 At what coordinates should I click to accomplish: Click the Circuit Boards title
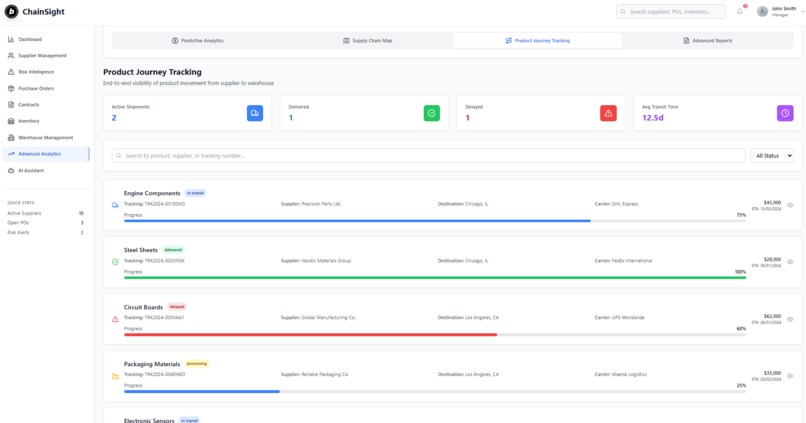tap(143, 307)
